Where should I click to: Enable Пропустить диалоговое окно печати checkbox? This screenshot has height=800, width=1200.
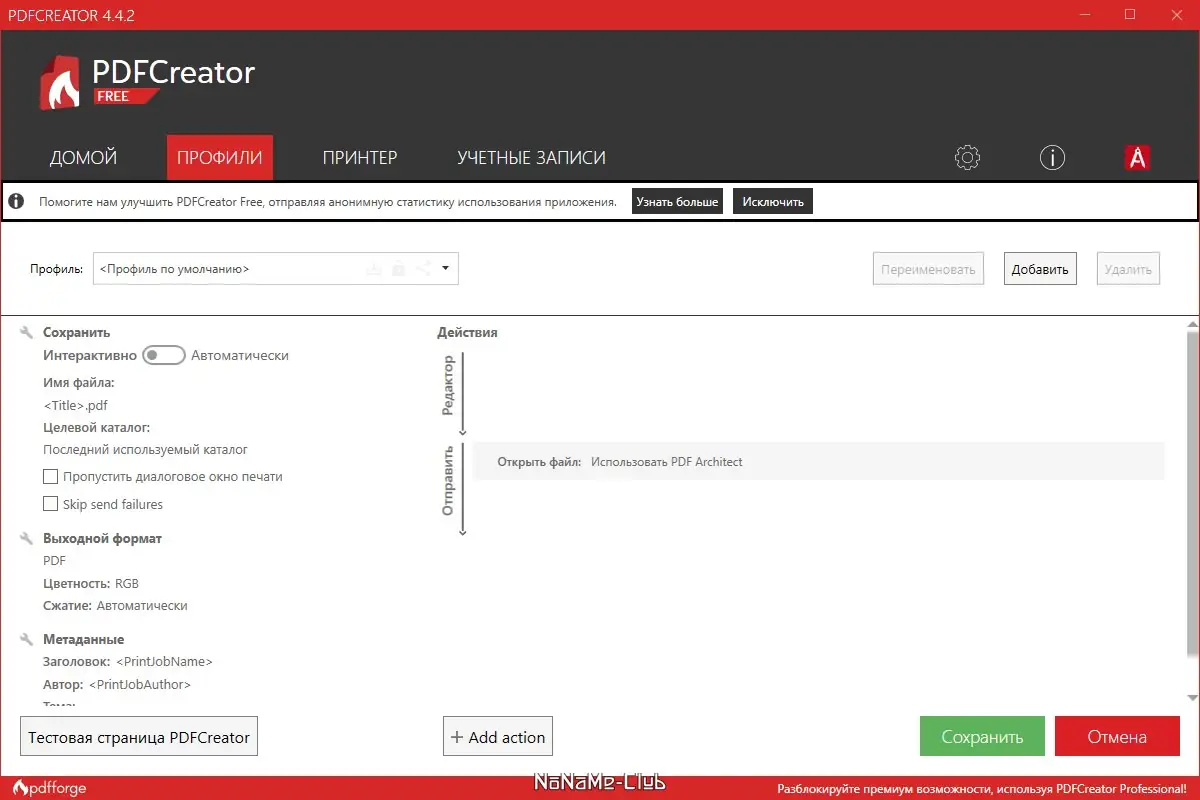[50, 477]
